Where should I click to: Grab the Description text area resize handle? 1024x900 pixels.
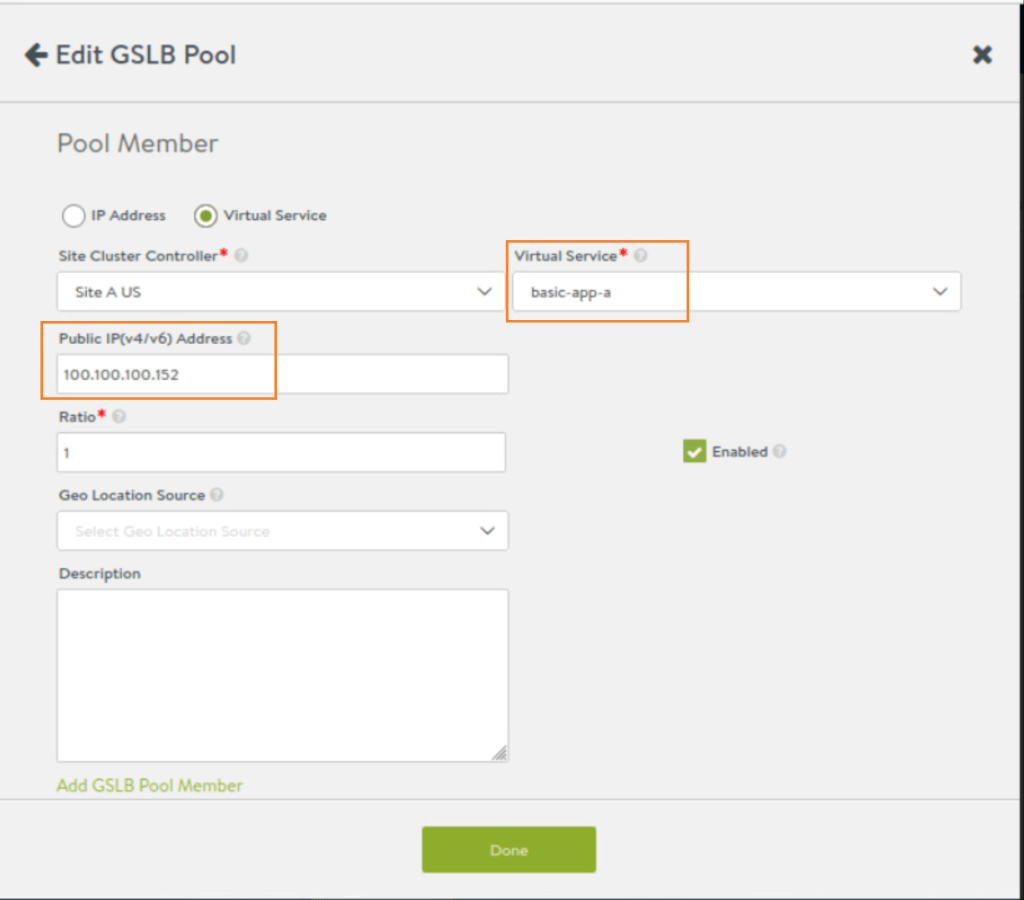point(499,753)
